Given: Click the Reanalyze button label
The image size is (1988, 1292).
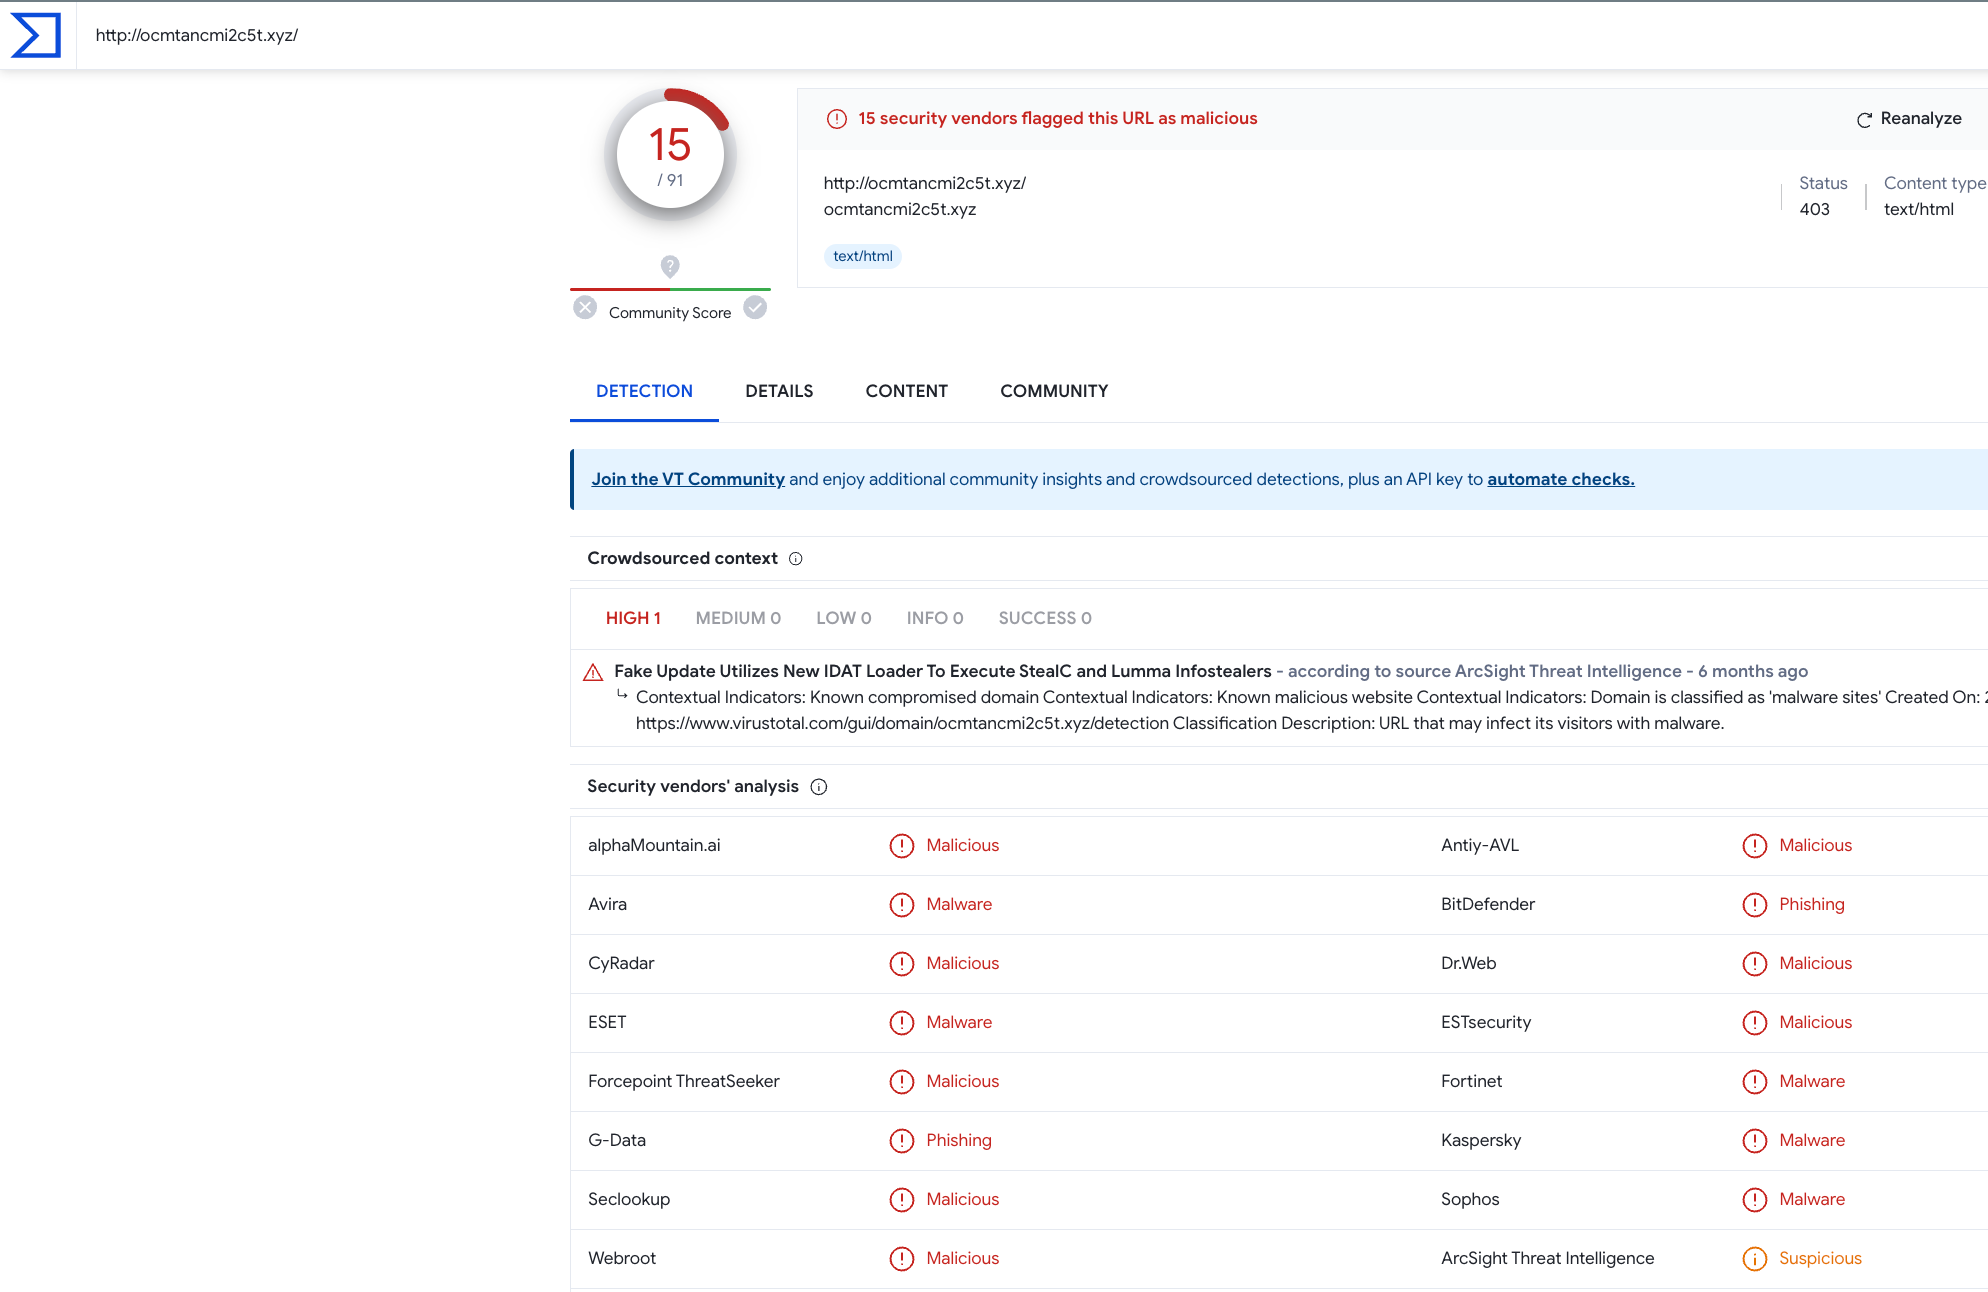Looking at the screenshot, I should 1921,118.
